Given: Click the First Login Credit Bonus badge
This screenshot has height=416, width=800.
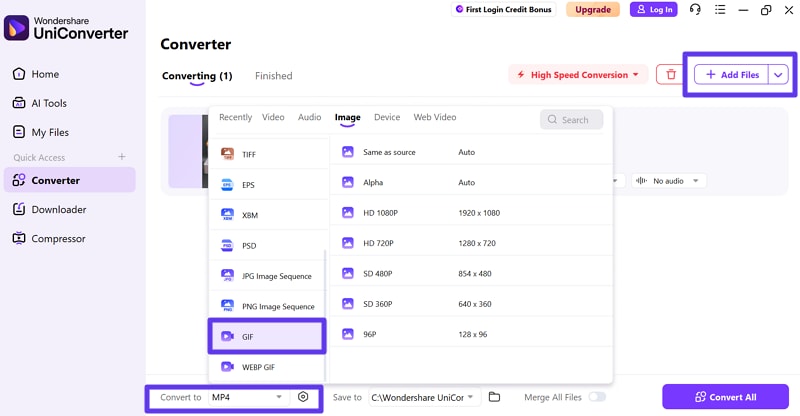Looking at the screenshot, I should point(504,9).
